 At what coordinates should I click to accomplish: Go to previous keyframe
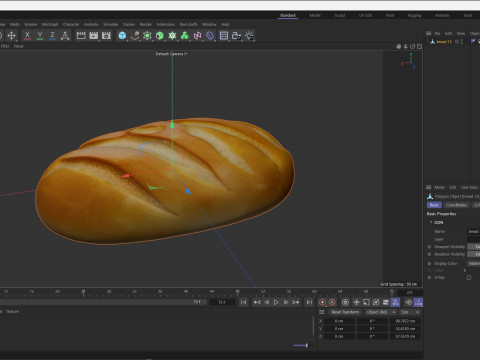coord(257,302)
